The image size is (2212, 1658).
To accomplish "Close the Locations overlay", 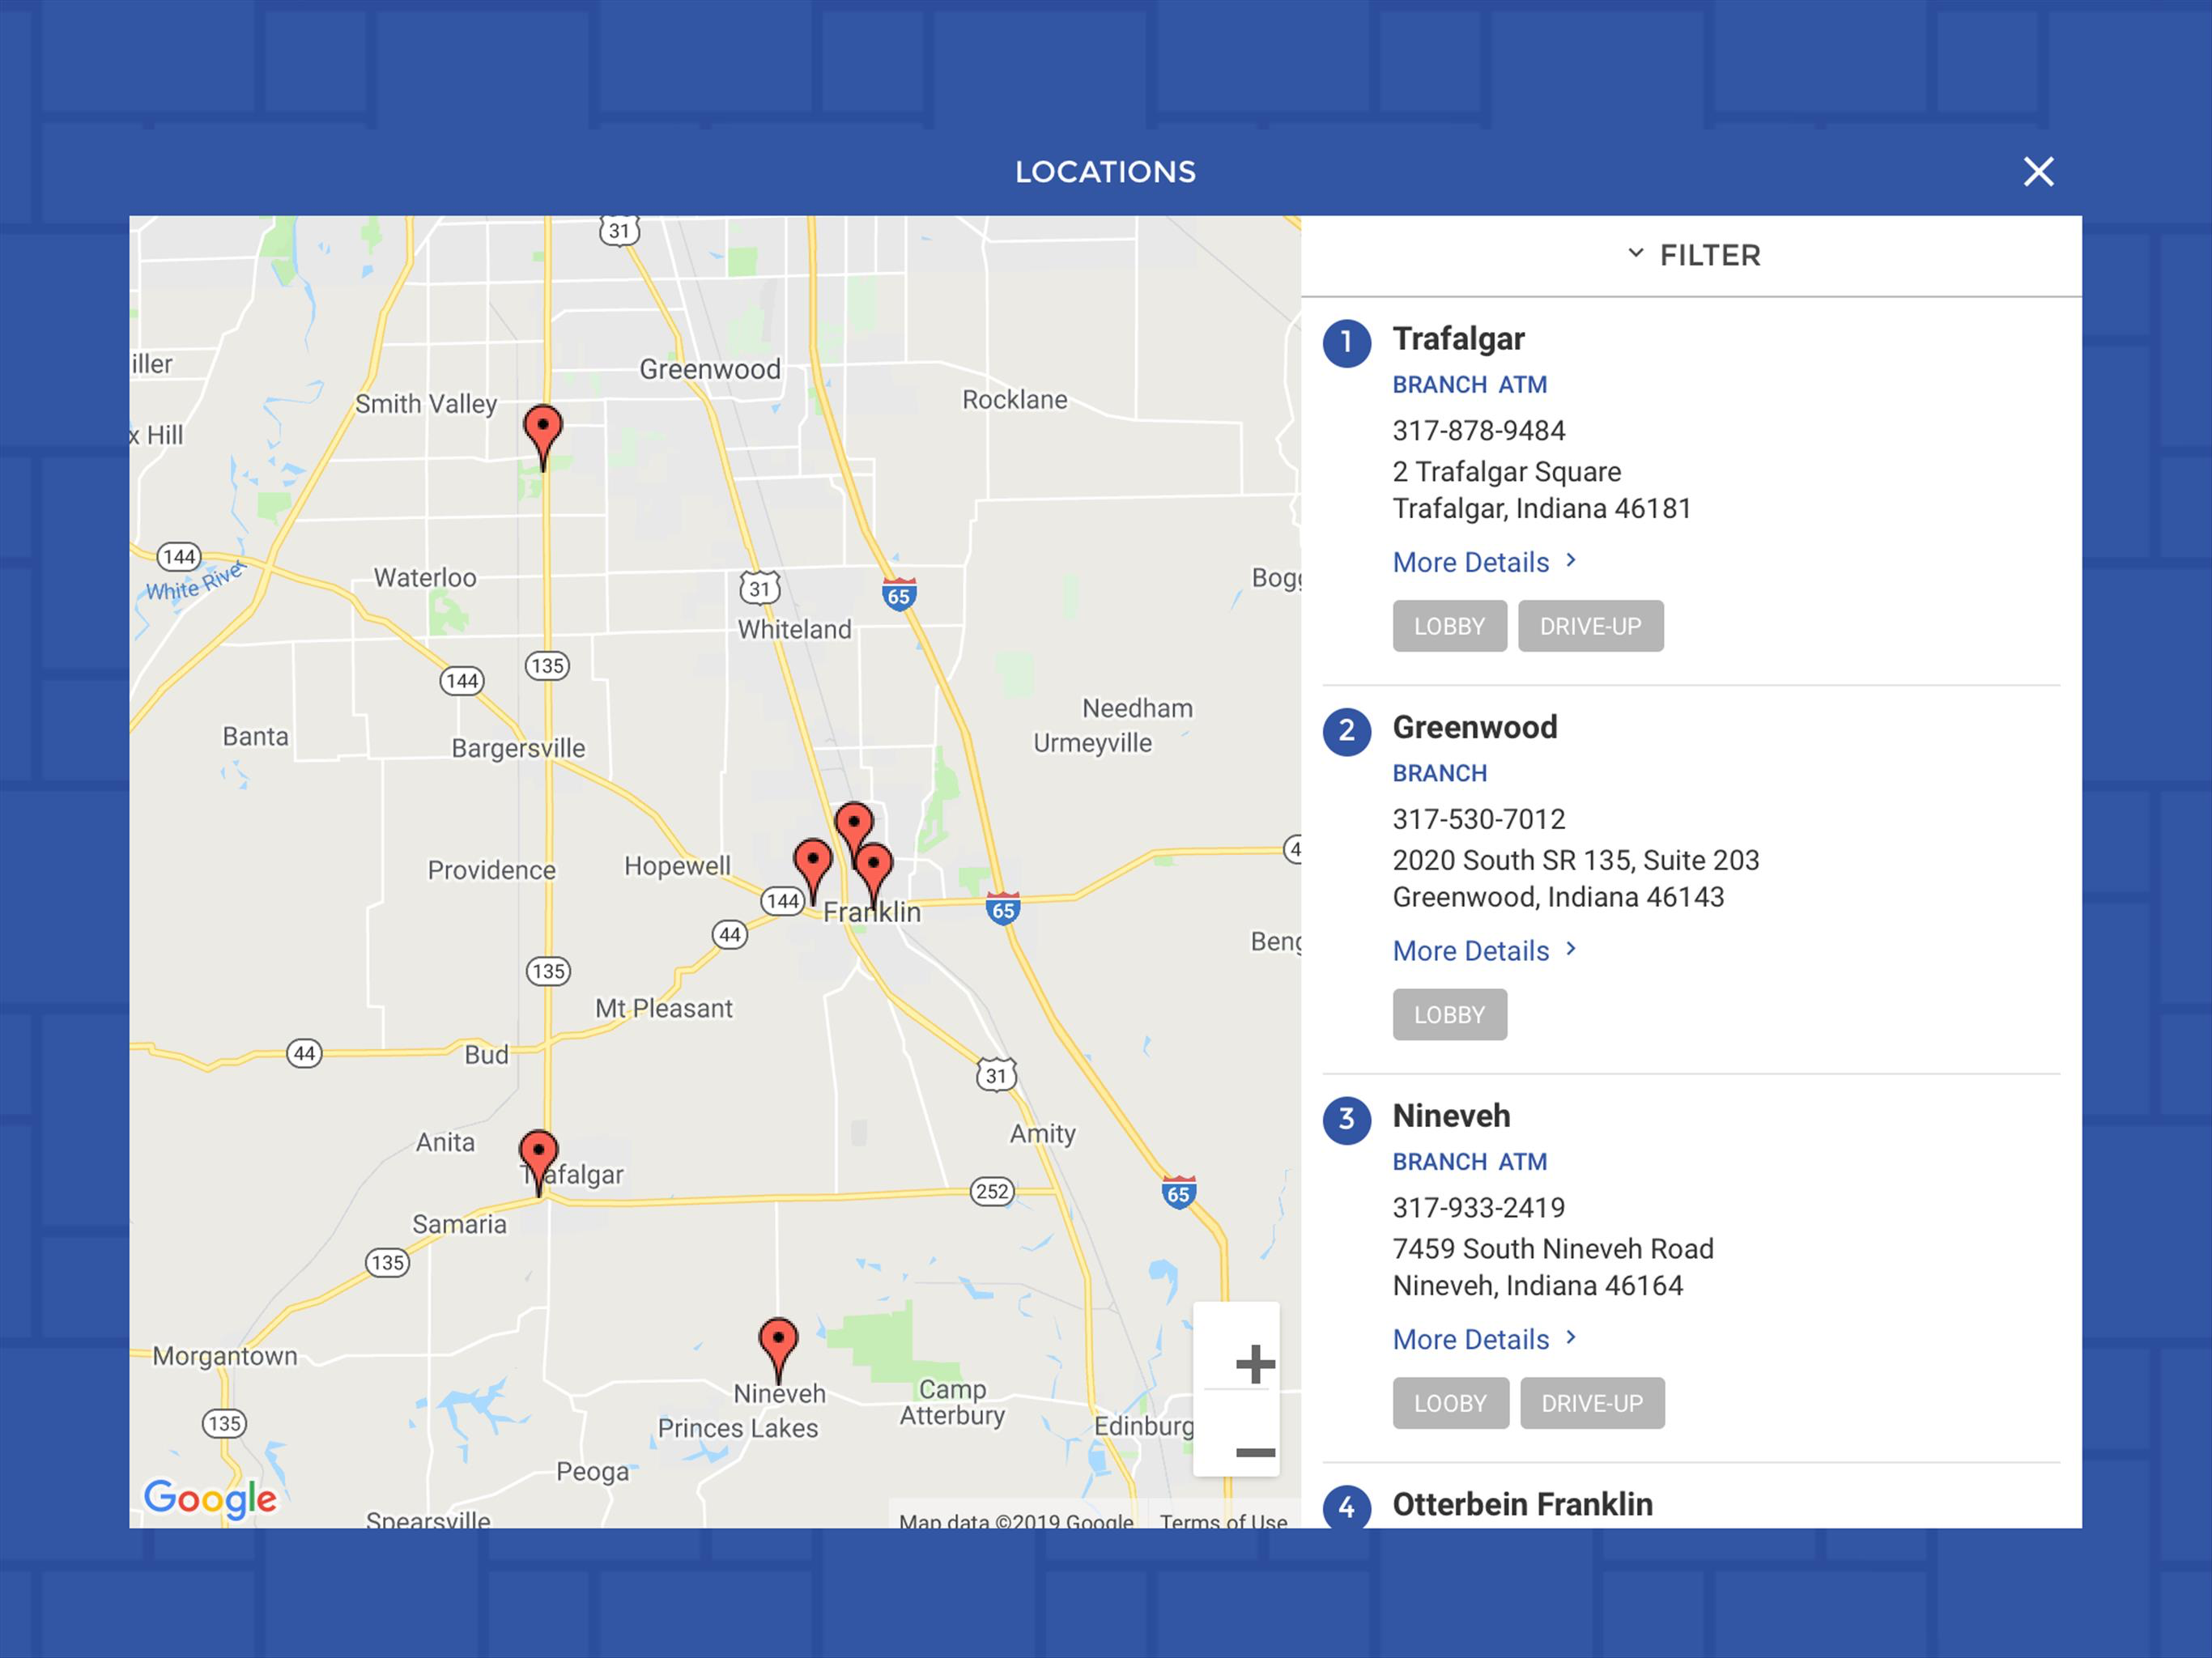I will coord(2038,172).
